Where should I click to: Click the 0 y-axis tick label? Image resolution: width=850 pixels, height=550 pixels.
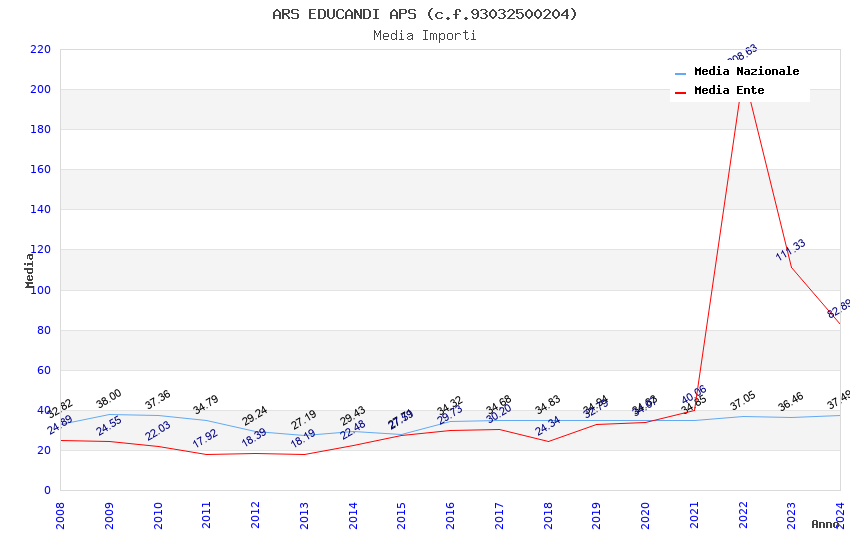click(x=47, y=490)
